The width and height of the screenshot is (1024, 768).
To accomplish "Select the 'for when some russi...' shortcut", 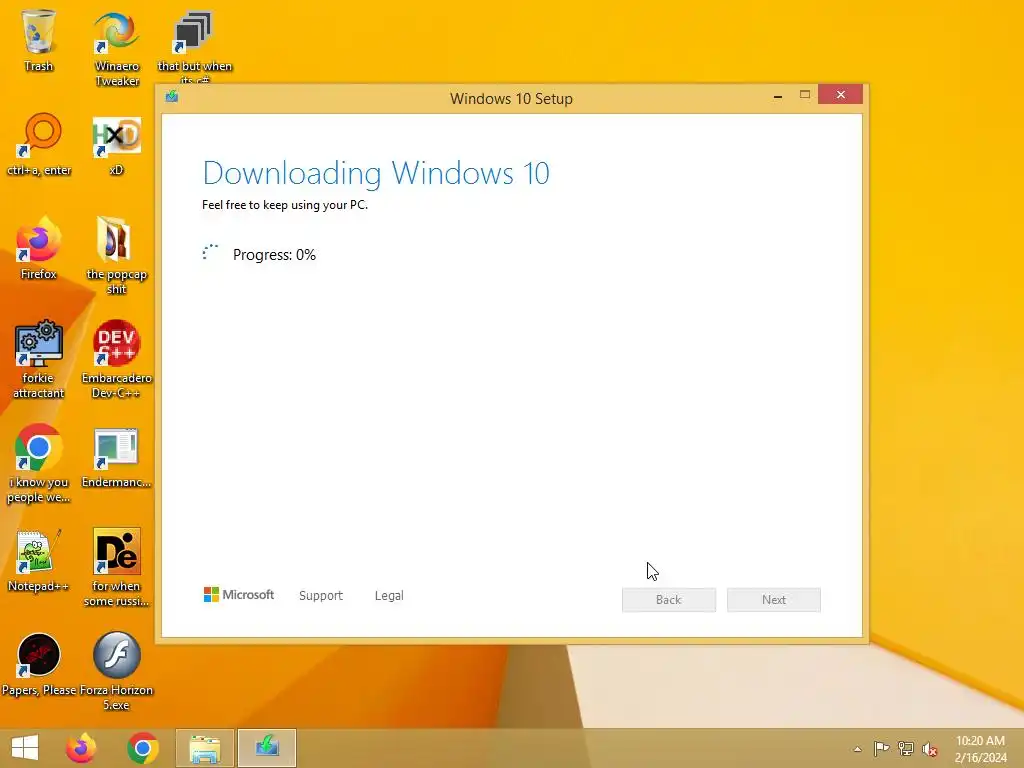I will [x=116, y=567].
